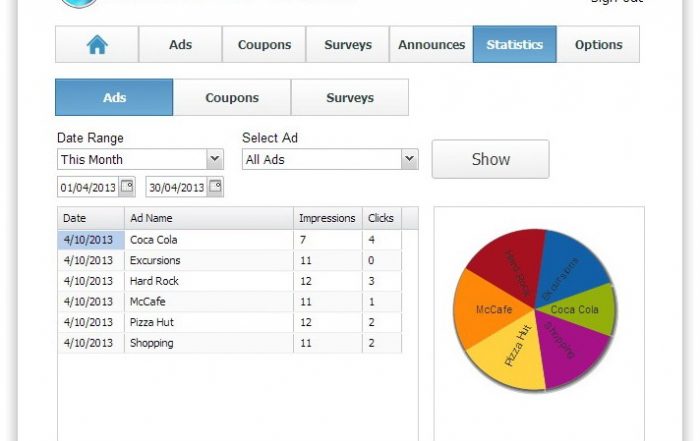700x441 pixels.
Task: Click the clicks value 3 for Hard Rock
Action: 382,281
